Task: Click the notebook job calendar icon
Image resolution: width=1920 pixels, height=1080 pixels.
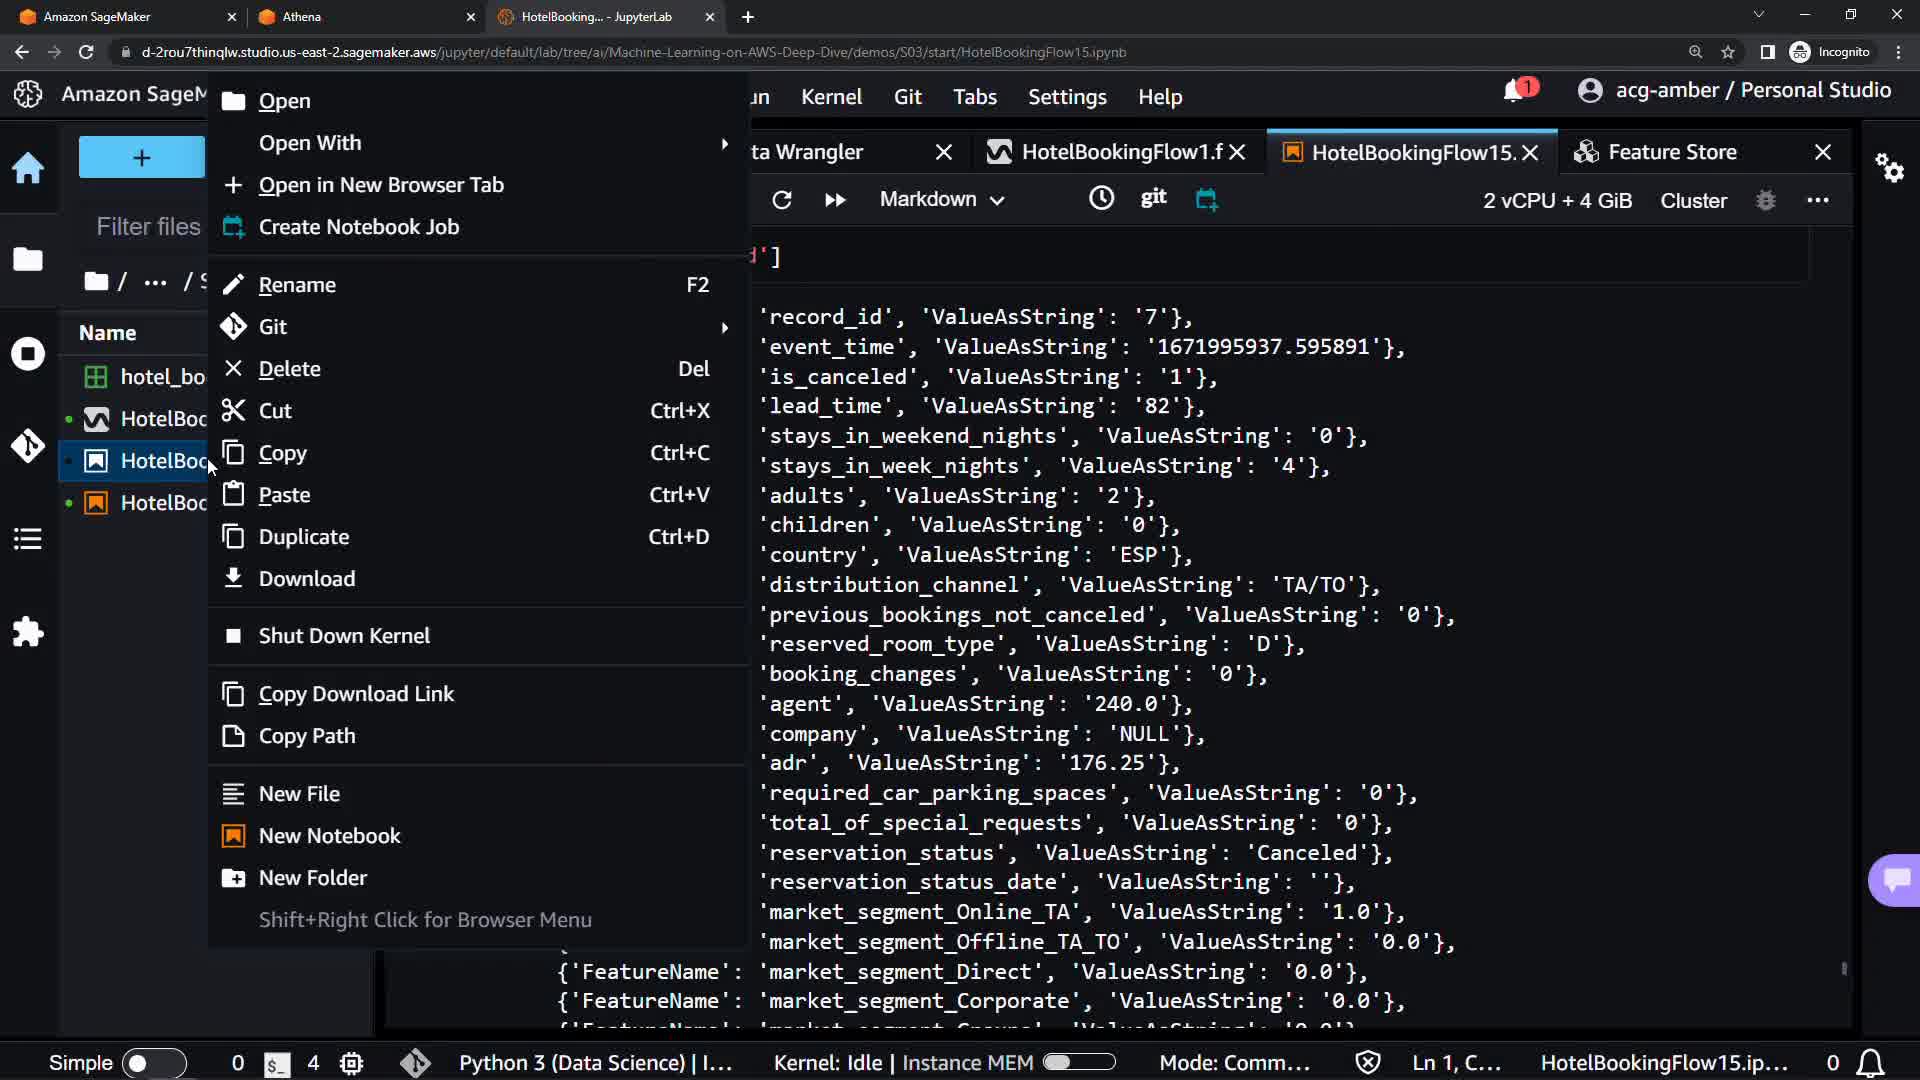Action: point(1207,200)
